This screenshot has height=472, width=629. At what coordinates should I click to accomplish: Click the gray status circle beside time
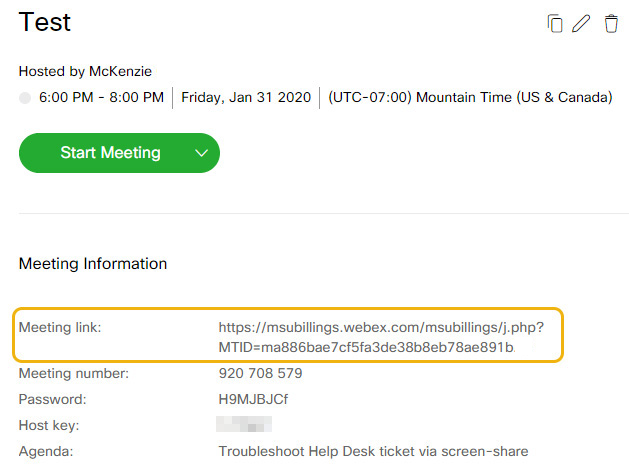pos(25,97)
